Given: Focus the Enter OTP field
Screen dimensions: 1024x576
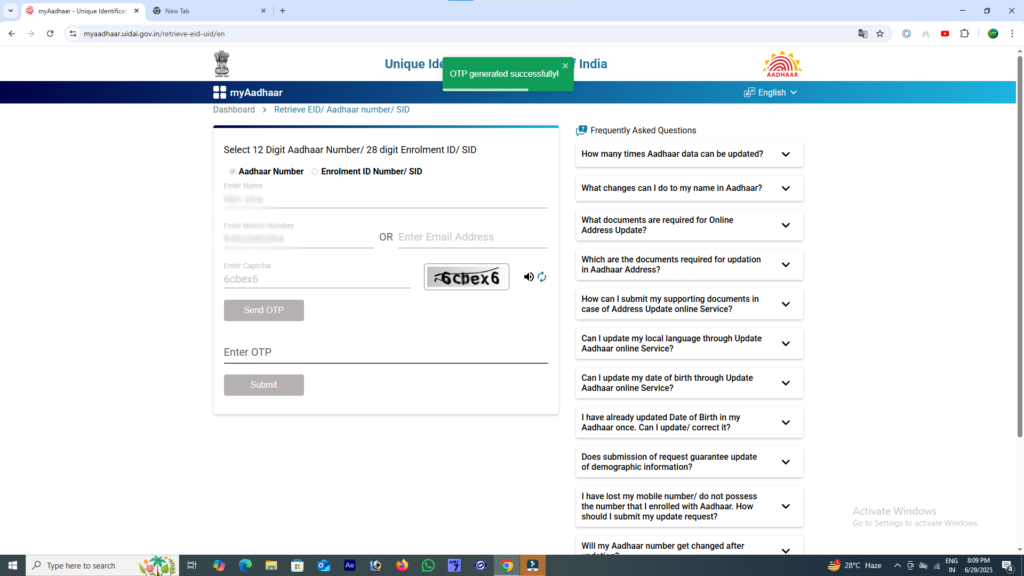Looking at the screenshot, I should click(x=386, y=353).
